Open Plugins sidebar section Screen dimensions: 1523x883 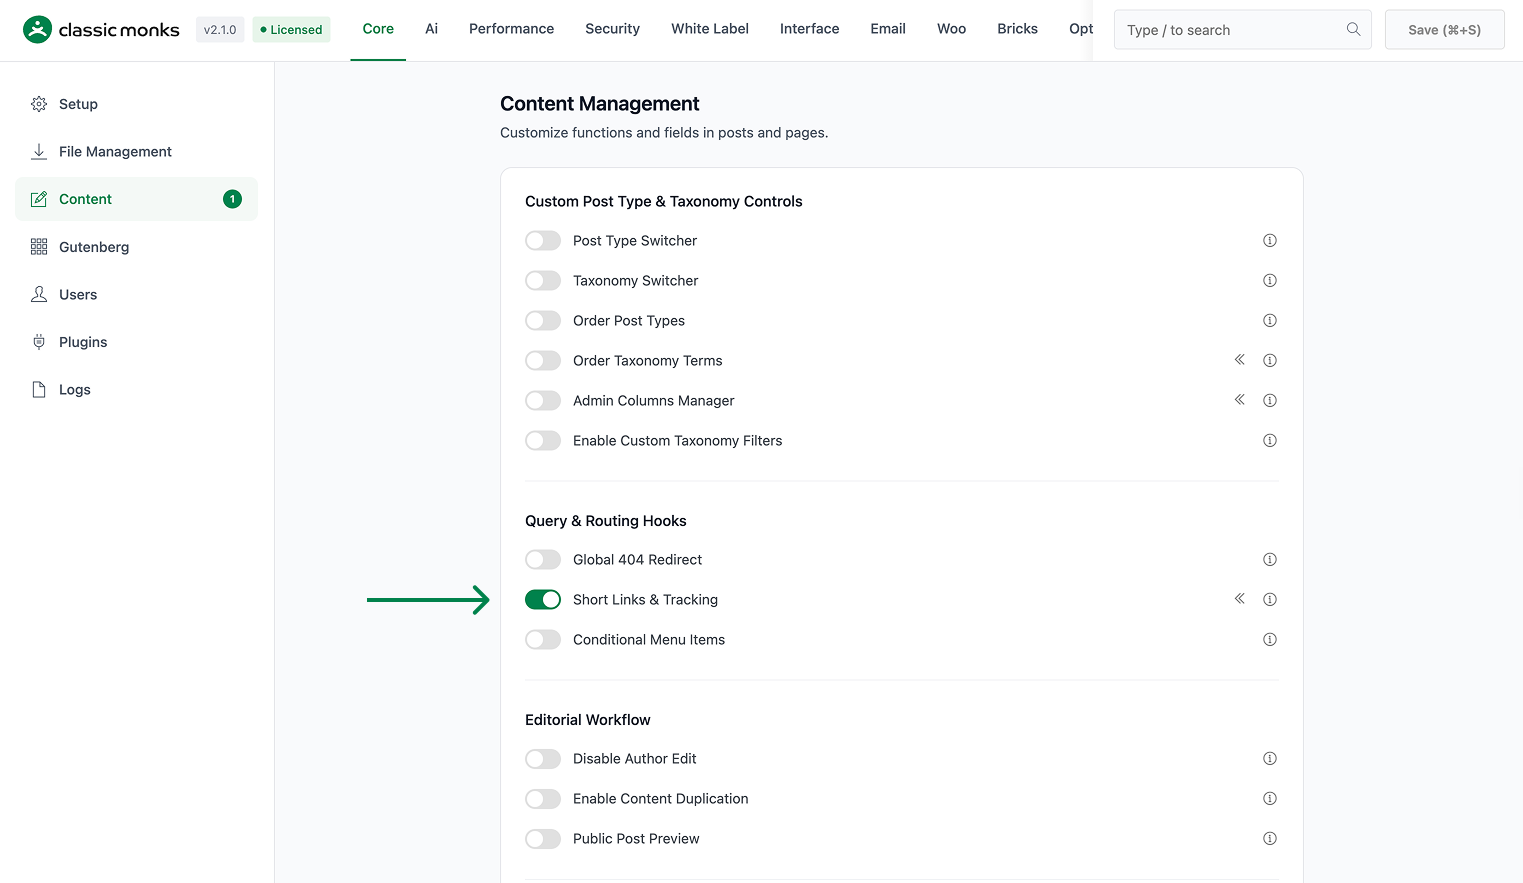pos(136,342)
